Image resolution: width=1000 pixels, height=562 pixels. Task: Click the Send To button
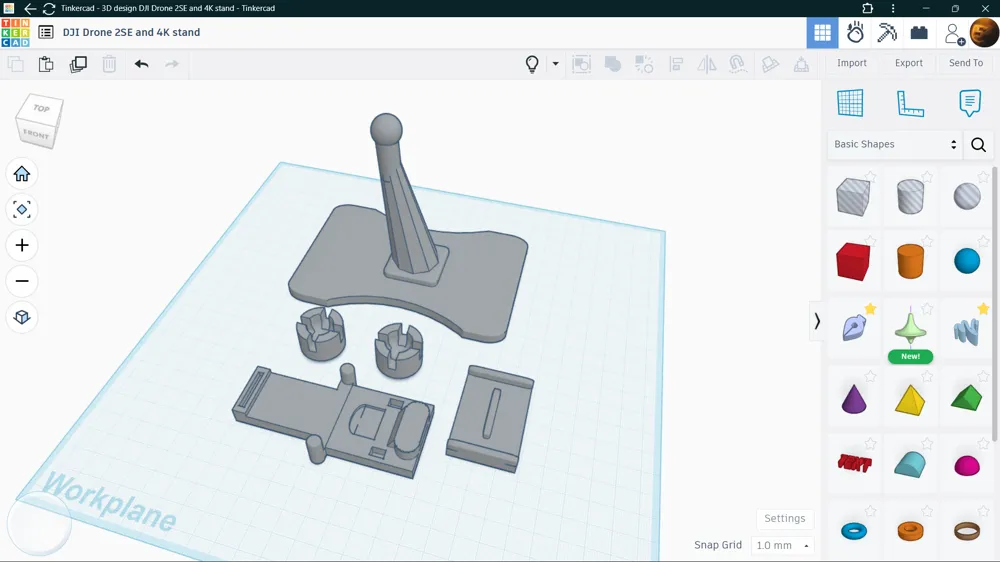[x=966, y=63]
